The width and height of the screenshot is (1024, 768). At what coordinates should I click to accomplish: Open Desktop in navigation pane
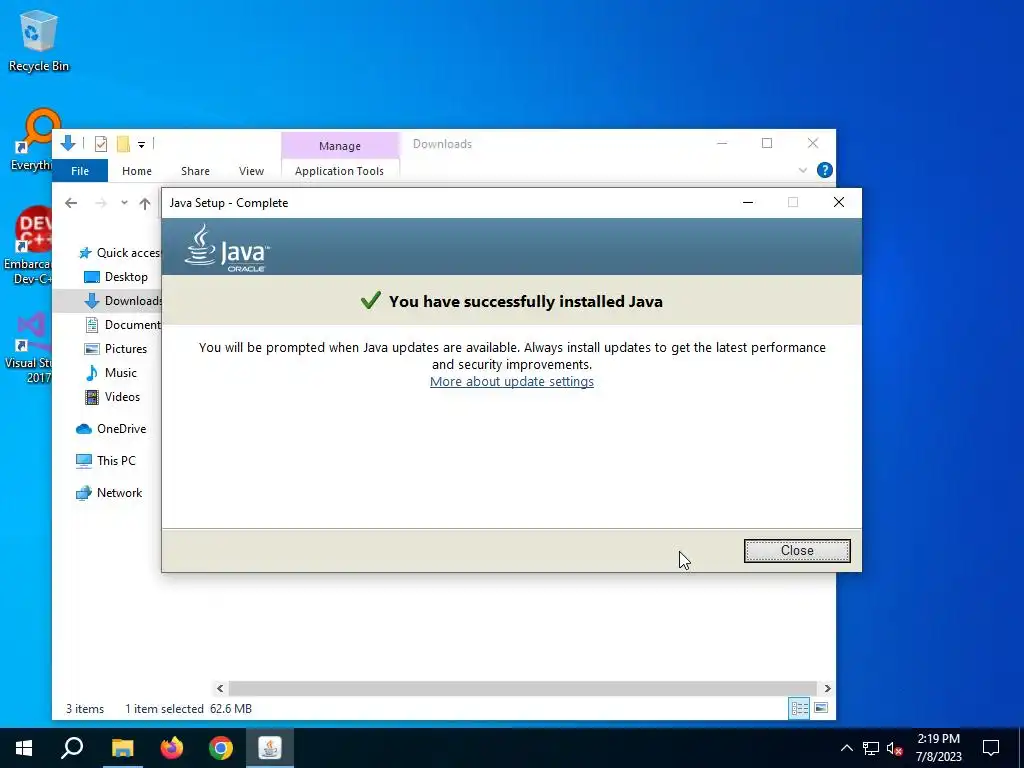coord(116,277)
